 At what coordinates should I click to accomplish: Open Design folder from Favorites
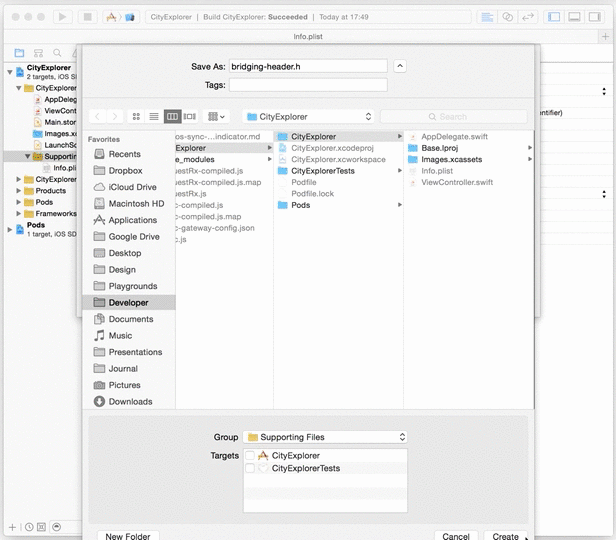pos(129,269)
